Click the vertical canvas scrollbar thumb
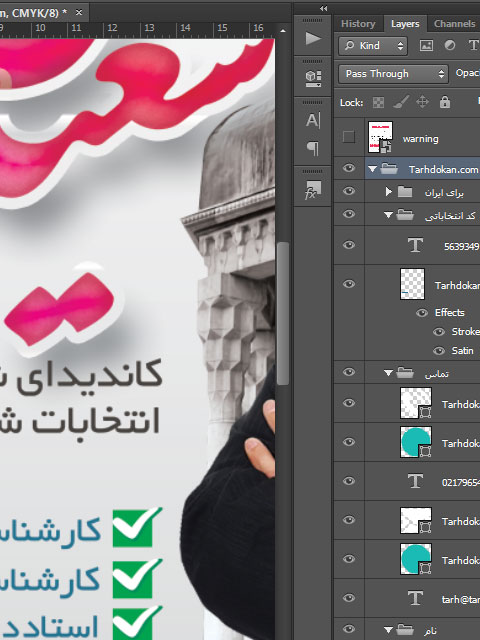The height and width of the screenshot is (640, 480). tap(282, 313)
